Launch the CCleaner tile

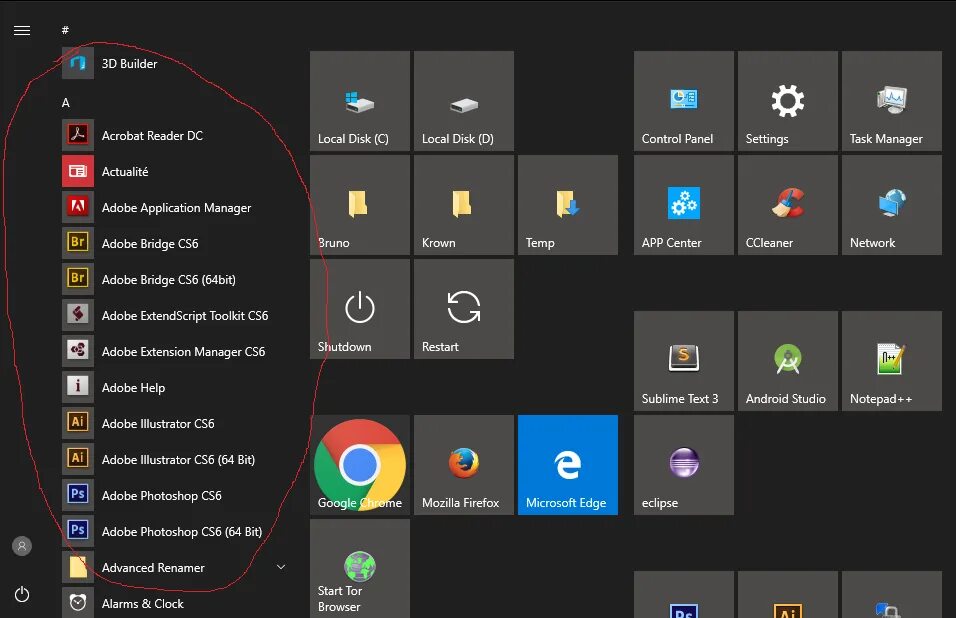[x=788, y=205]
